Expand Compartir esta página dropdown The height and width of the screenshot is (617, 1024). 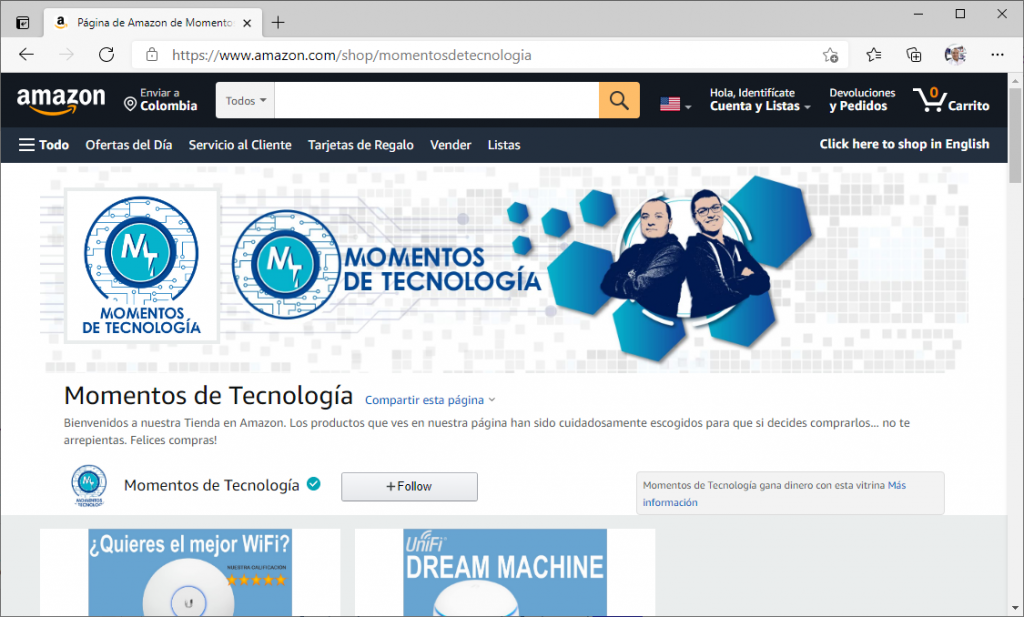[x=430, y=400]
